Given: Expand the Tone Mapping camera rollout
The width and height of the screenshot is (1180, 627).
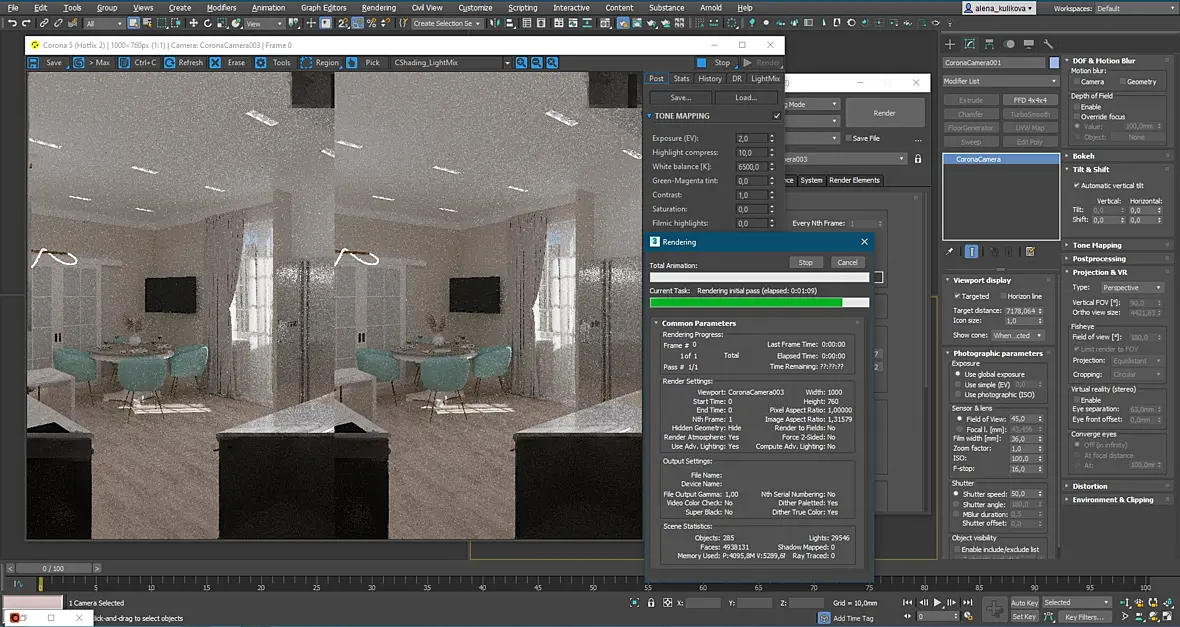Looking at the screenshot, I should point(1096,245).
